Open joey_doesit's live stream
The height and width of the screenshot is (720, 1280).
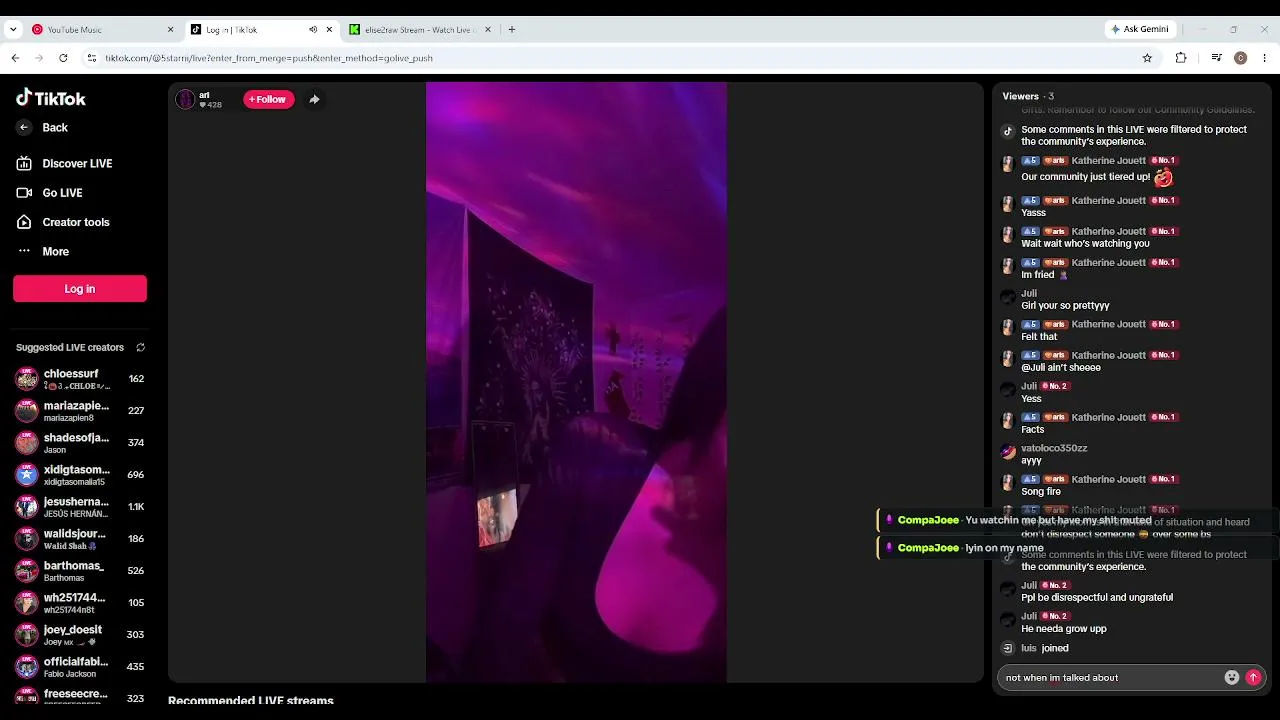pos(80,635)
